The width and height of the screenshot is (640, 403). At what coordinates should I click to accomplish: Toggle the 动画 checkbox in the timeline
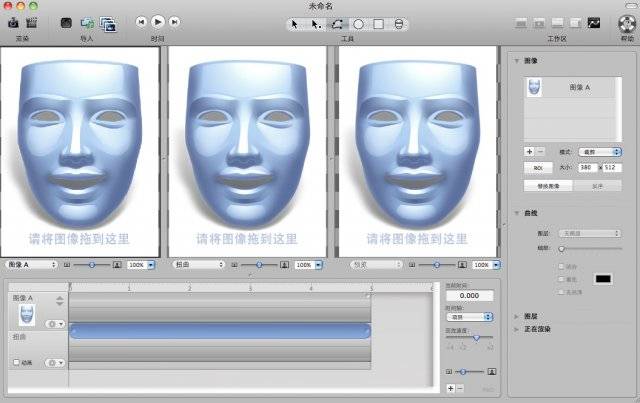(x=16, y=362)
